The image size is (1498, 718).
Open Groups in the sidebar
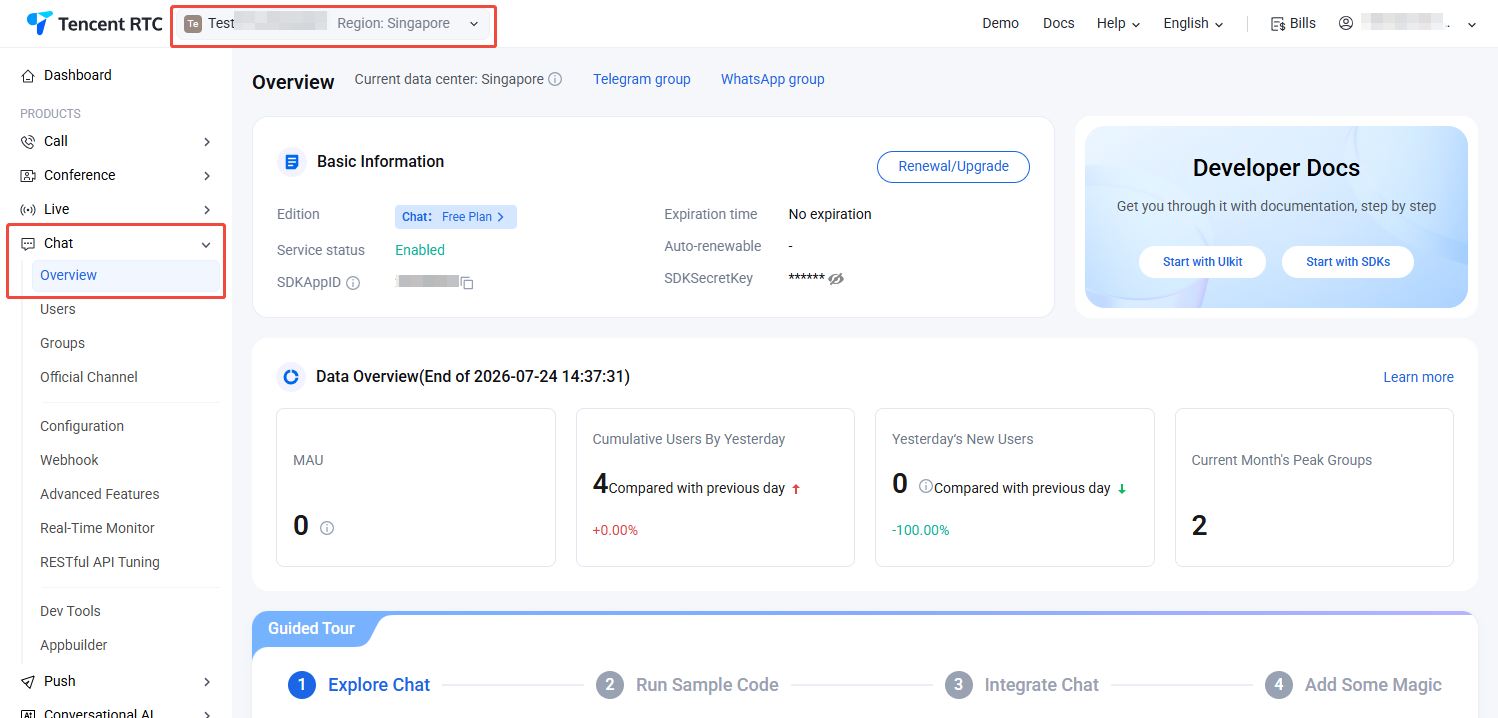(x=62, y=343)
